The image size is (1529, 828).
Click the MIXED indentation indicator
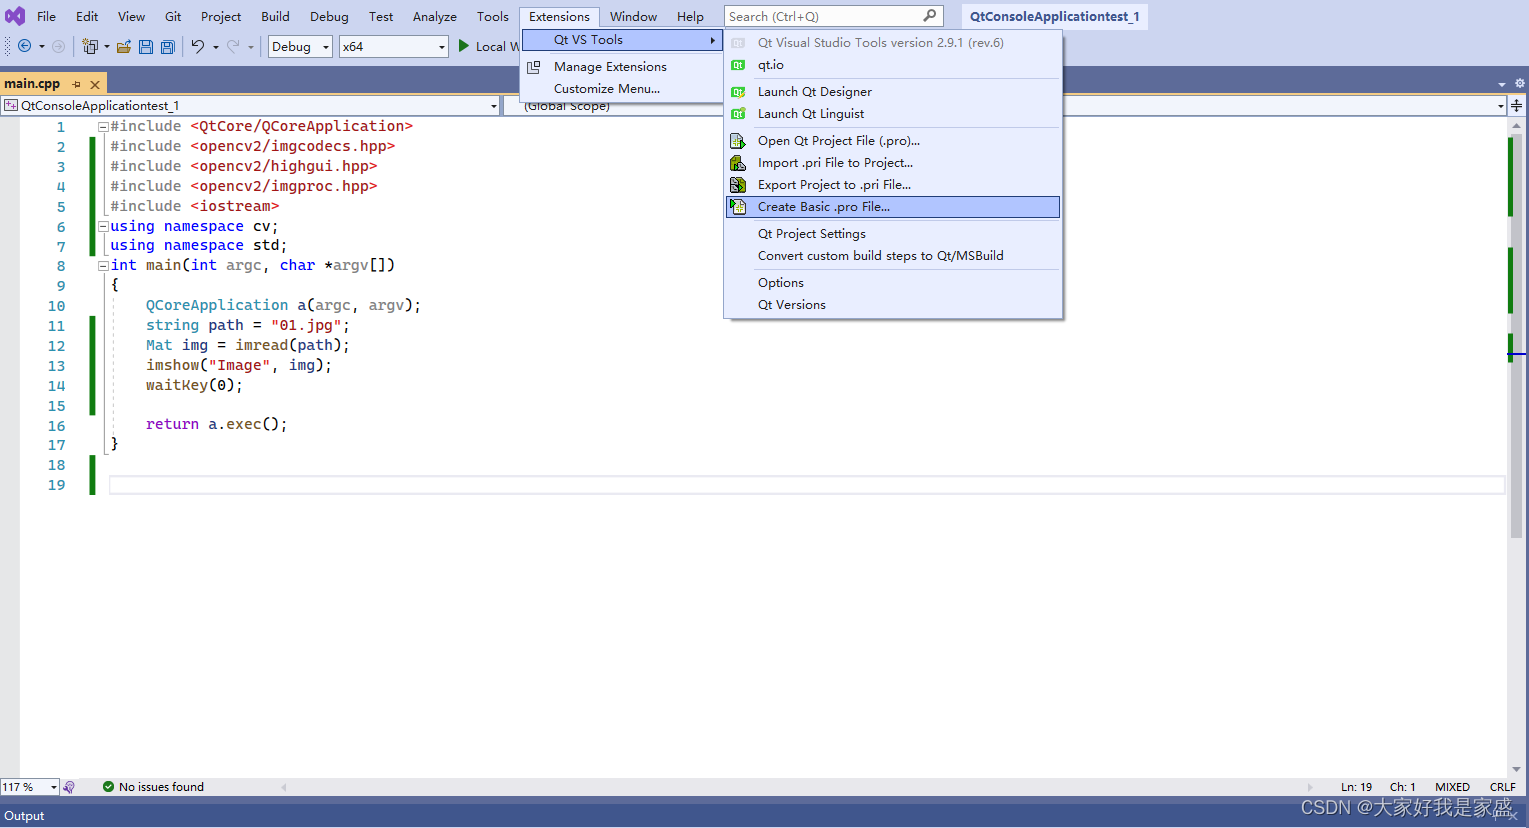[1452, 787]
